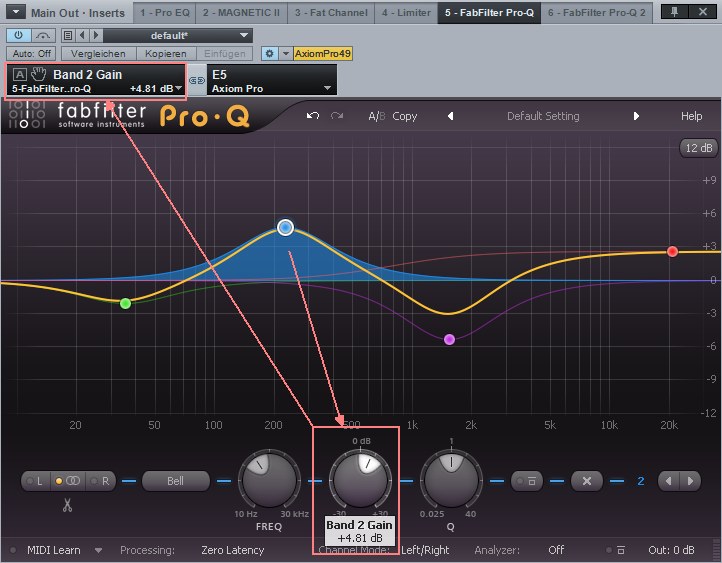Open the gear settings icon
The width and height of the screenshot is (722, 563).
tap(269, 53)
